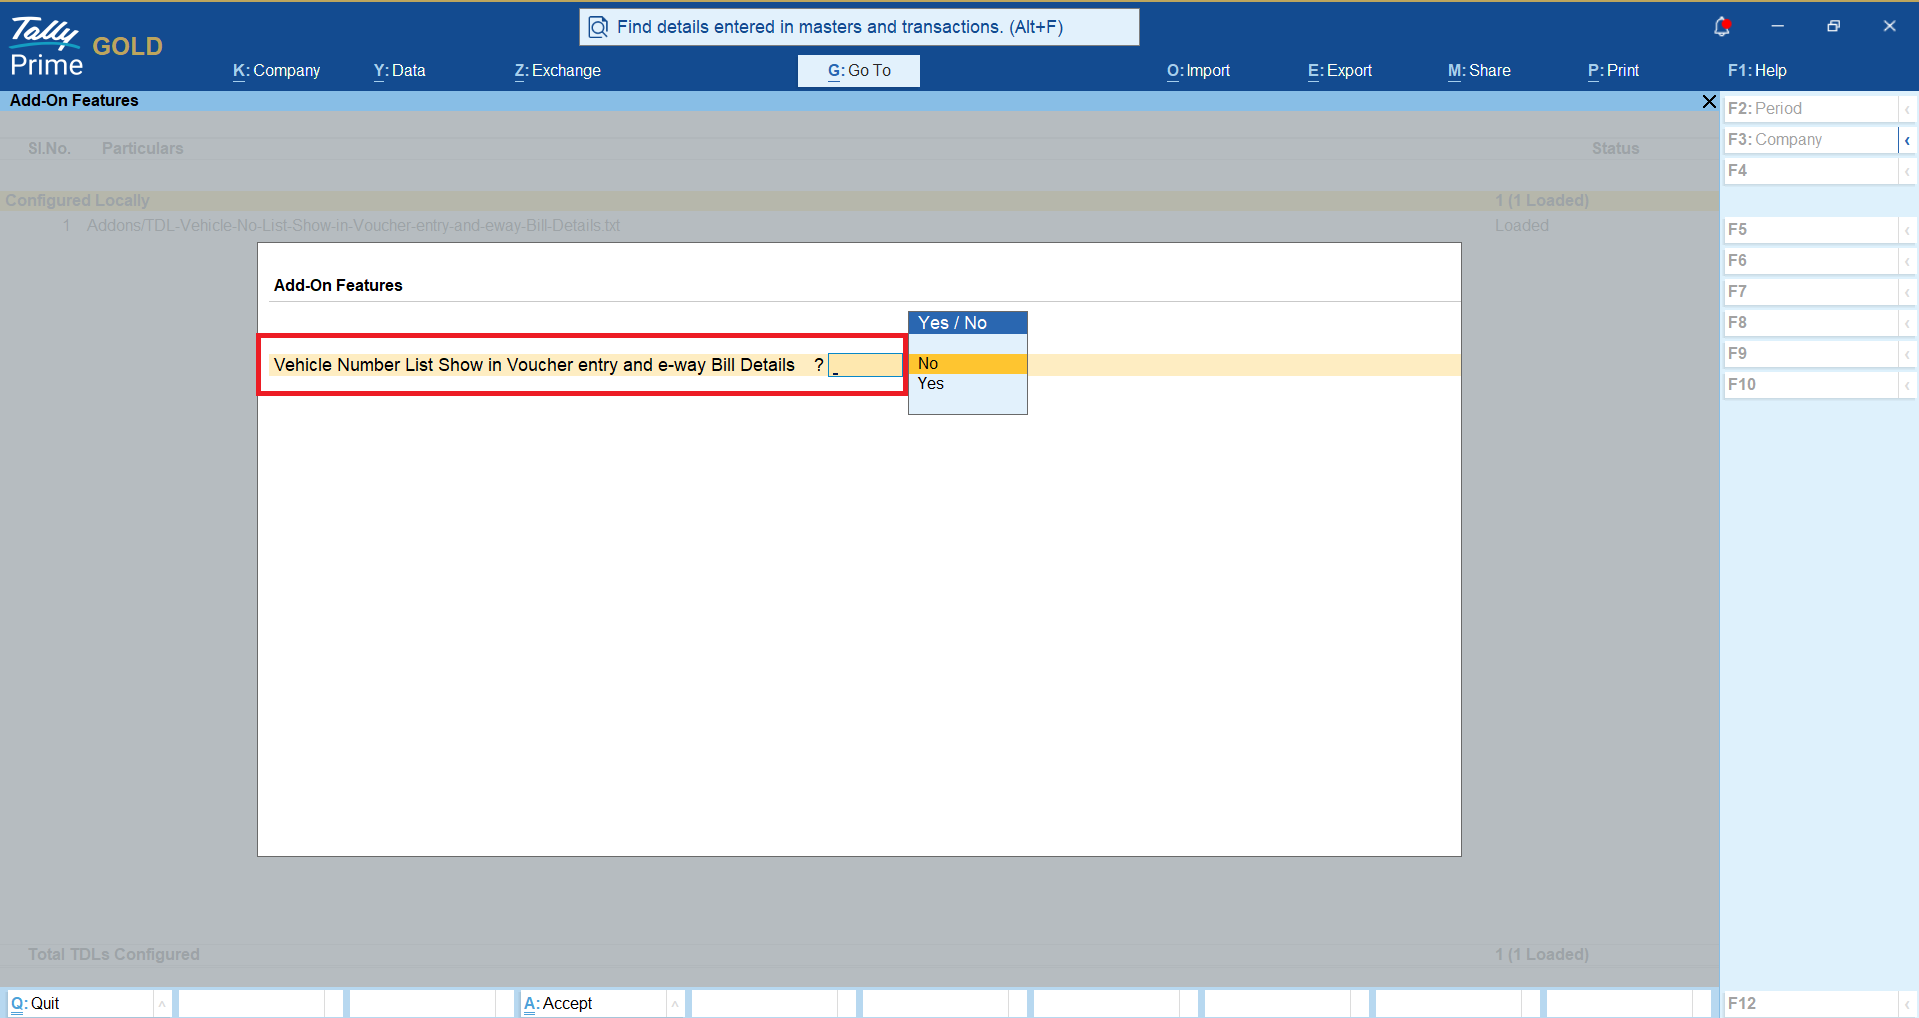
Task: Open the M: Share menu
Action: (1479, 70)
